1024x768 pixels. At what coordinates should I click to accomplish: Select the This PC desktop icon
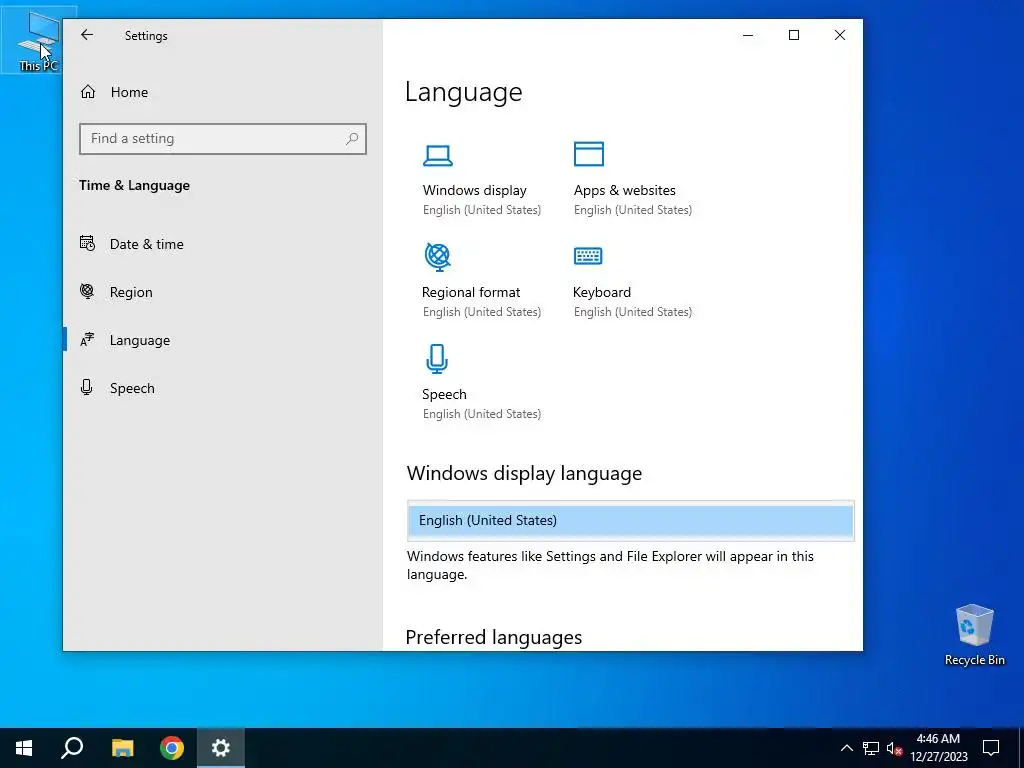(x=39, y=40)
